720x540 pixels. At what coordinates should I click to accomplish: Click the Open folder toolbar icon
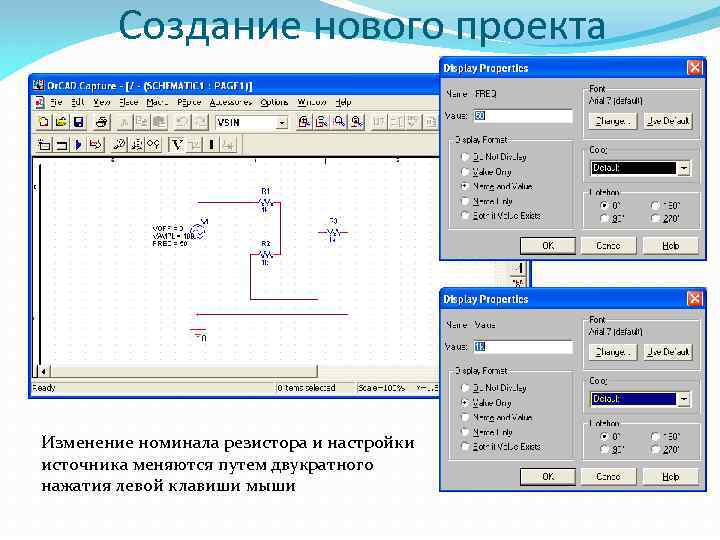point(61,122)
